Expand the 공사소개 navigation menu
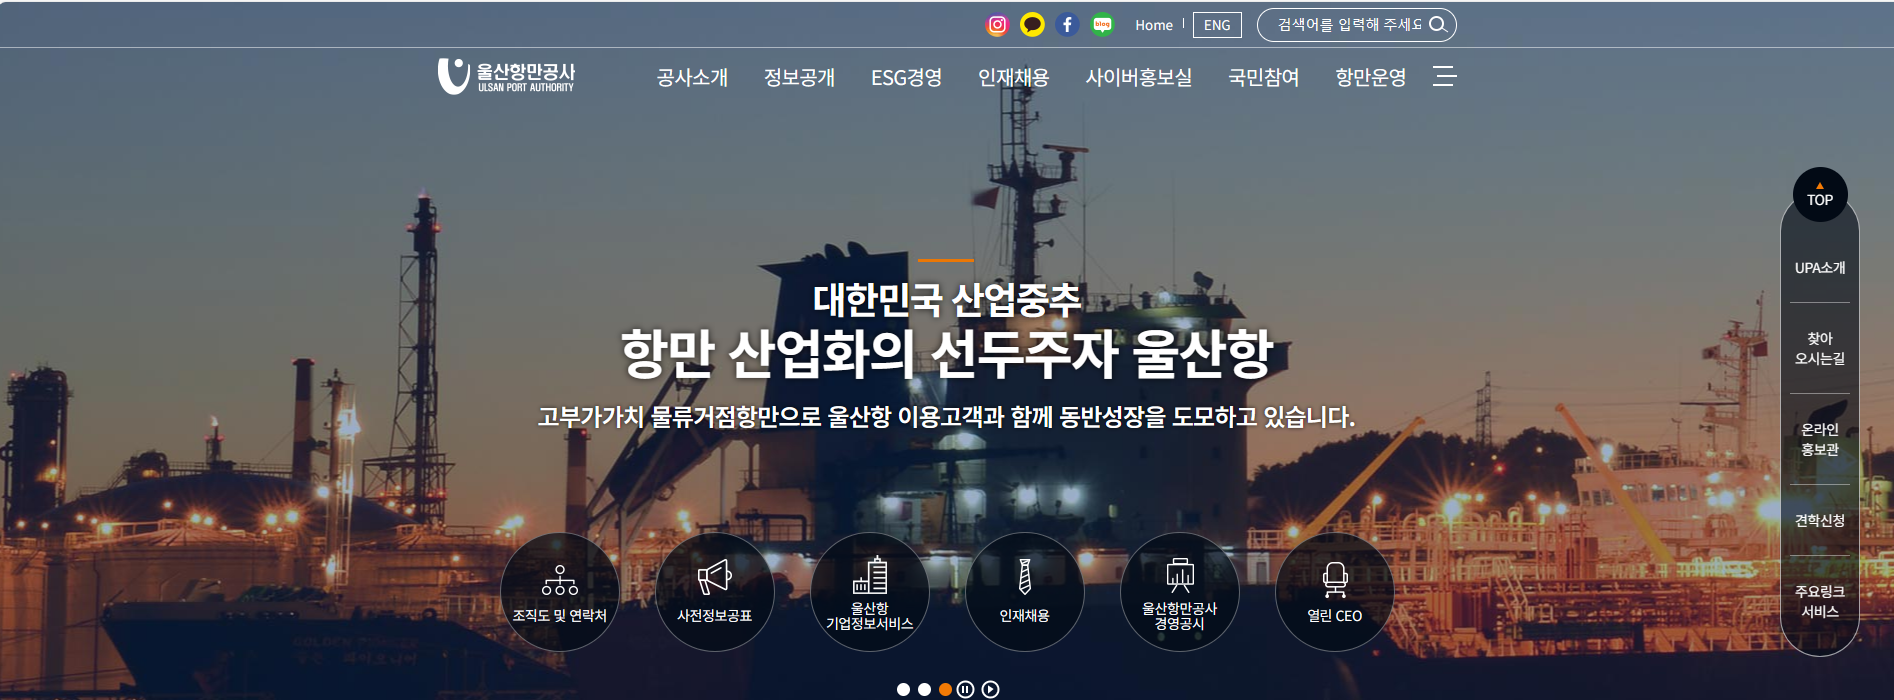The width and height of the screenshot is (1894, 700). (x=692, y=78)
